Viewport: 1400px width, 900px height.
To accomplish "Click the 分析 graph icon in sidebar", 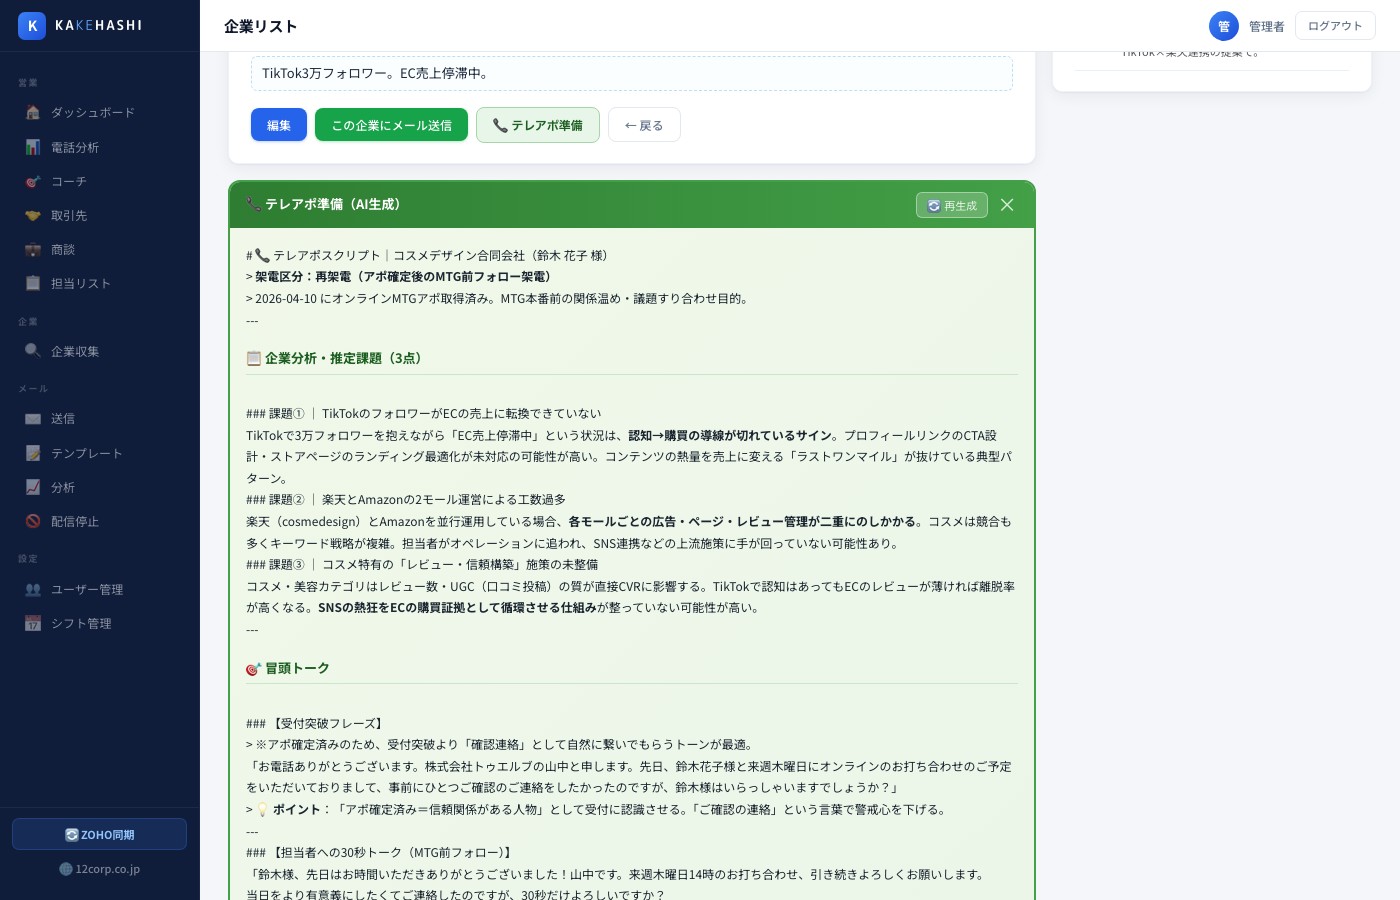I will [33, 487].
